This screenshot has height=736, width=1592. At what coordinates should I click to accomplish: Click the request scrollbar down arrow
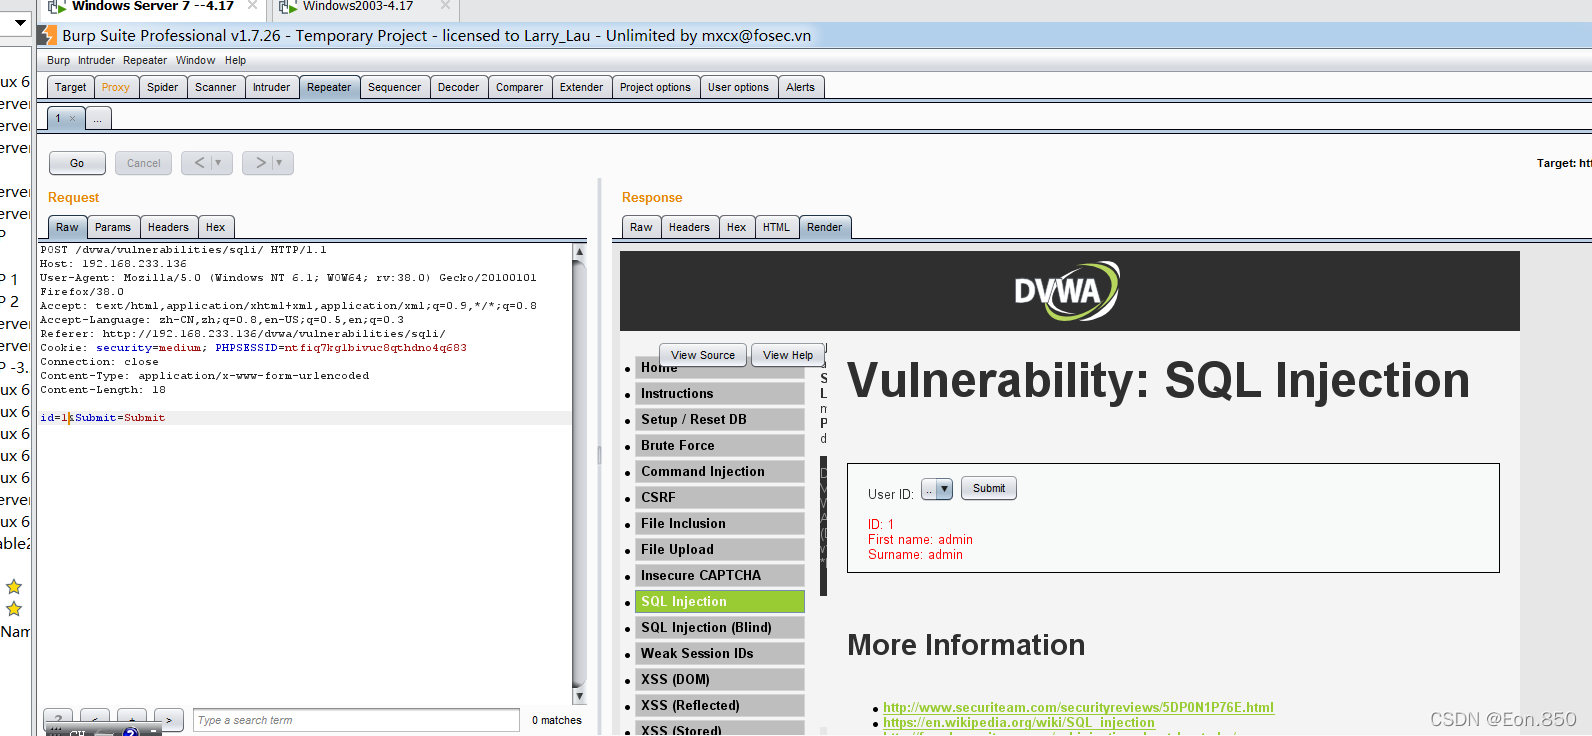point(579,696)
